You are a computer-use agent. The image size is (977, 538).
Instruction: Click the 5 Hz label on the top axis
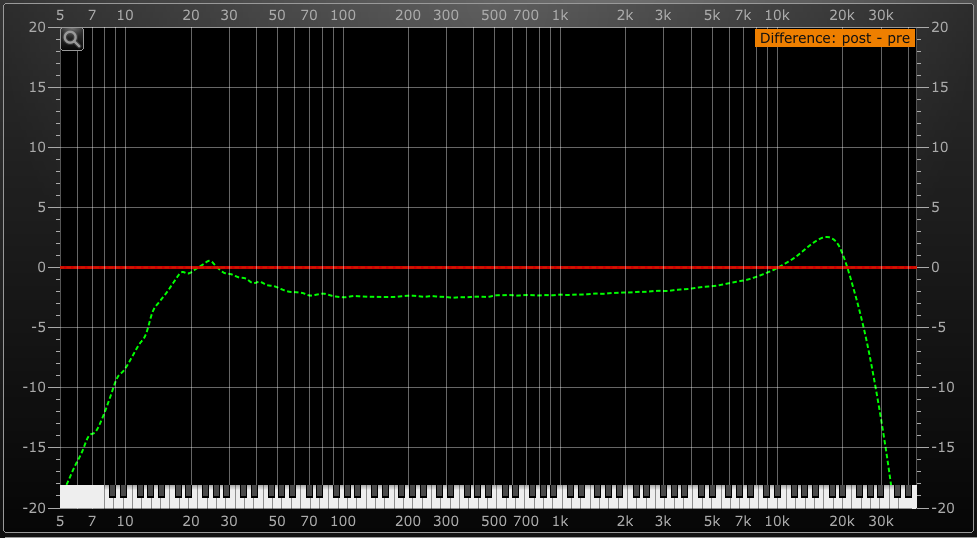60,15
